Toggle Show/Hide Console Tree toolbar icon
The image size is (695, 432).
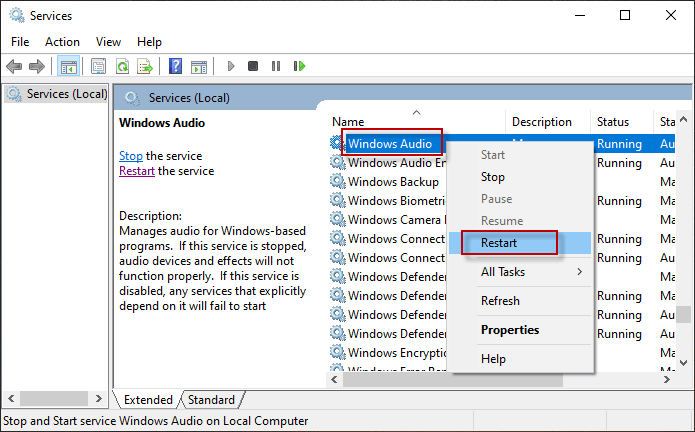pyautogui.click(x=69, y=66)
